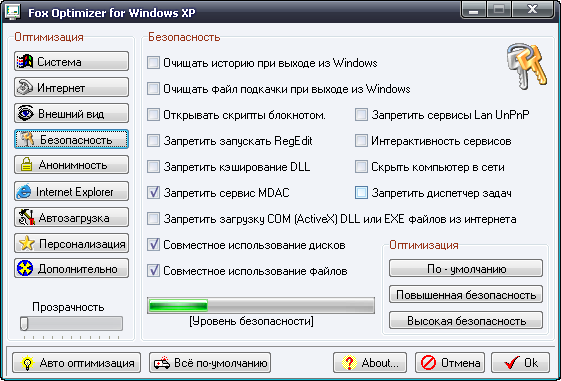Select the Безопасность section button
Viewport: 561px width, 381px height.
pyautogui.click(x=72, y=139)
